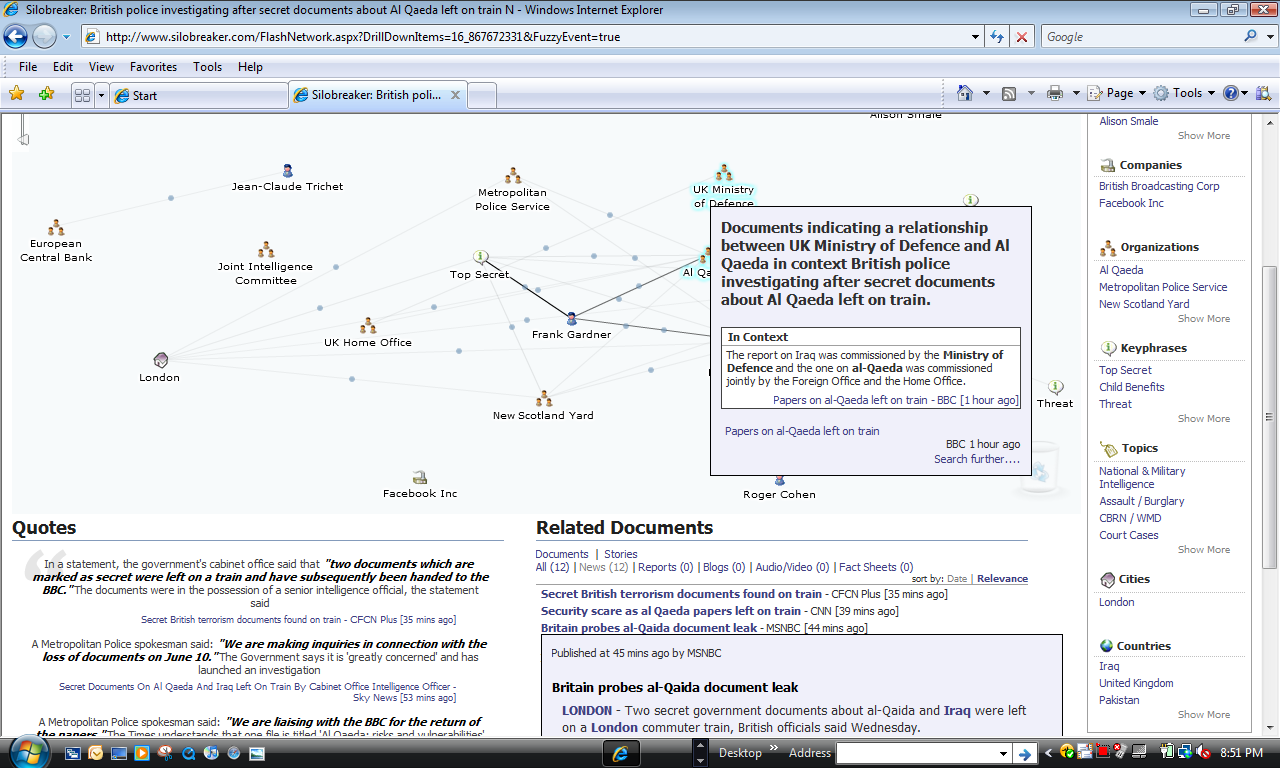Viewport: 1280px width, 768px height.
Task: Select the UK Ministry of Defence node
Action: coord(724,173)
